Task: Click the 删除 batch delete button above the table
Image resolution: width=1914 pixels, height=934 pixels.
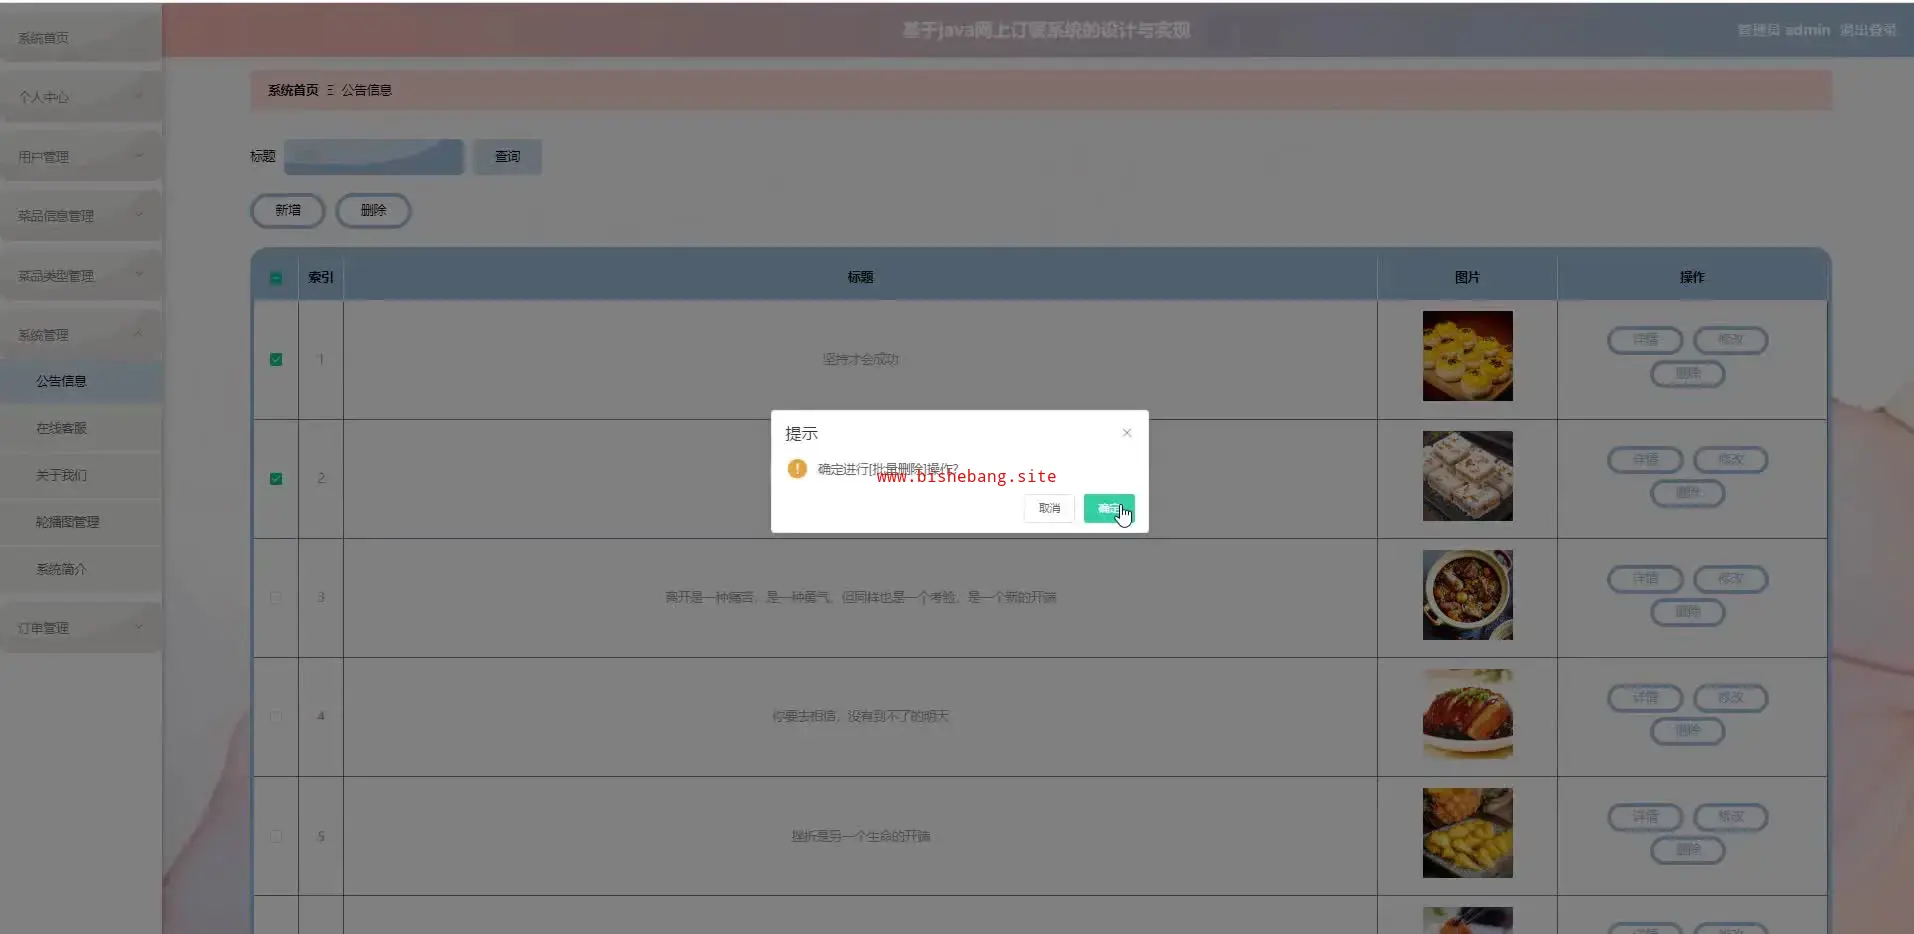Action: tap(373, 210)
